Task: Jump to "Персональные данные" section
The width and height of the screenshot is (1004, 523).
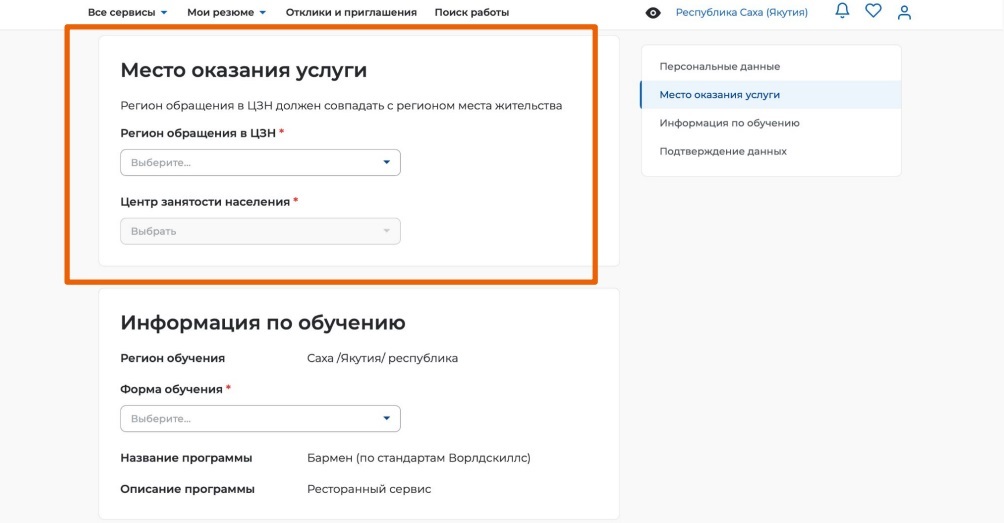Action: (x=719, y=66)
